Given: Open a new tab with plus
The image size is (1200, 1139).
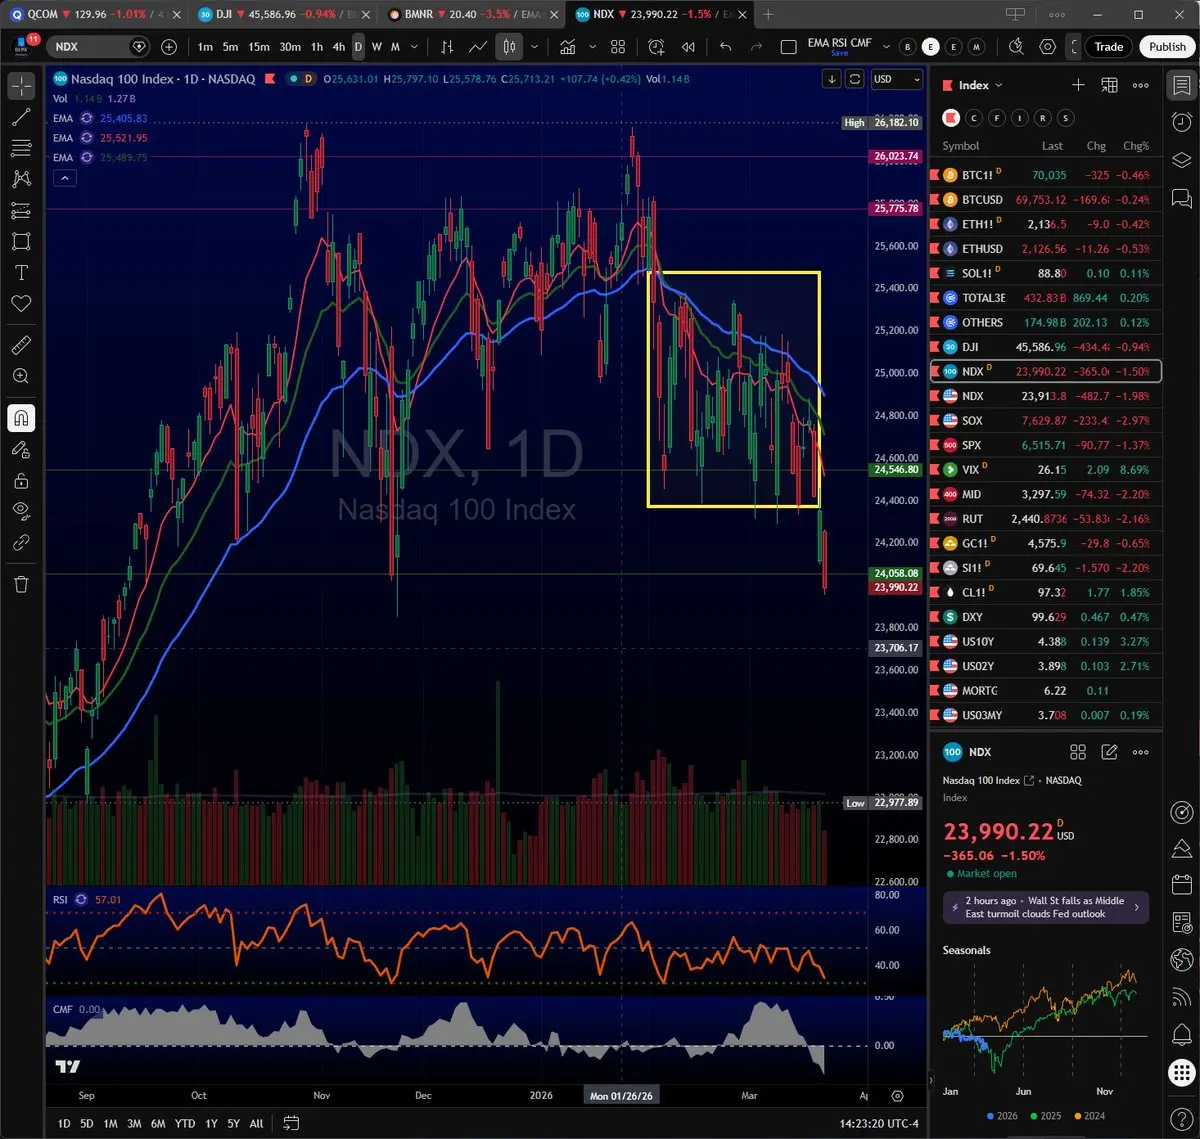Looking at the screenshot, I should (768, 15).
